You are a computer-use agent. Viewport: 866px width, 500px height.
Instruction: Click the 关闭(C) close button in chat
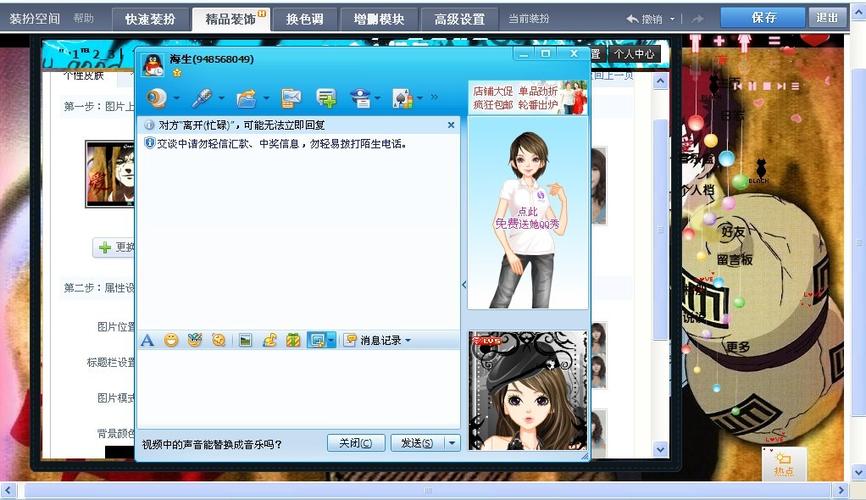coord(356,443)
